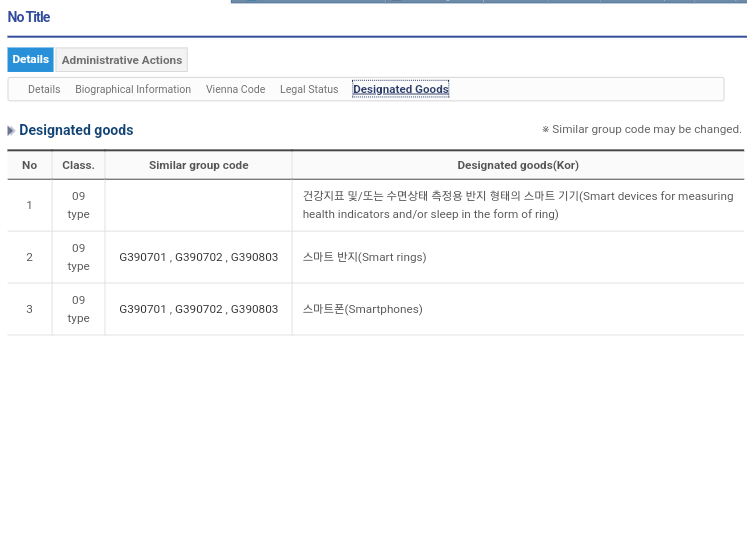The width and height of the screenshot is (747, 548).
Task: Click similar group codes in Smartphones row
Action: click(198, 310)
